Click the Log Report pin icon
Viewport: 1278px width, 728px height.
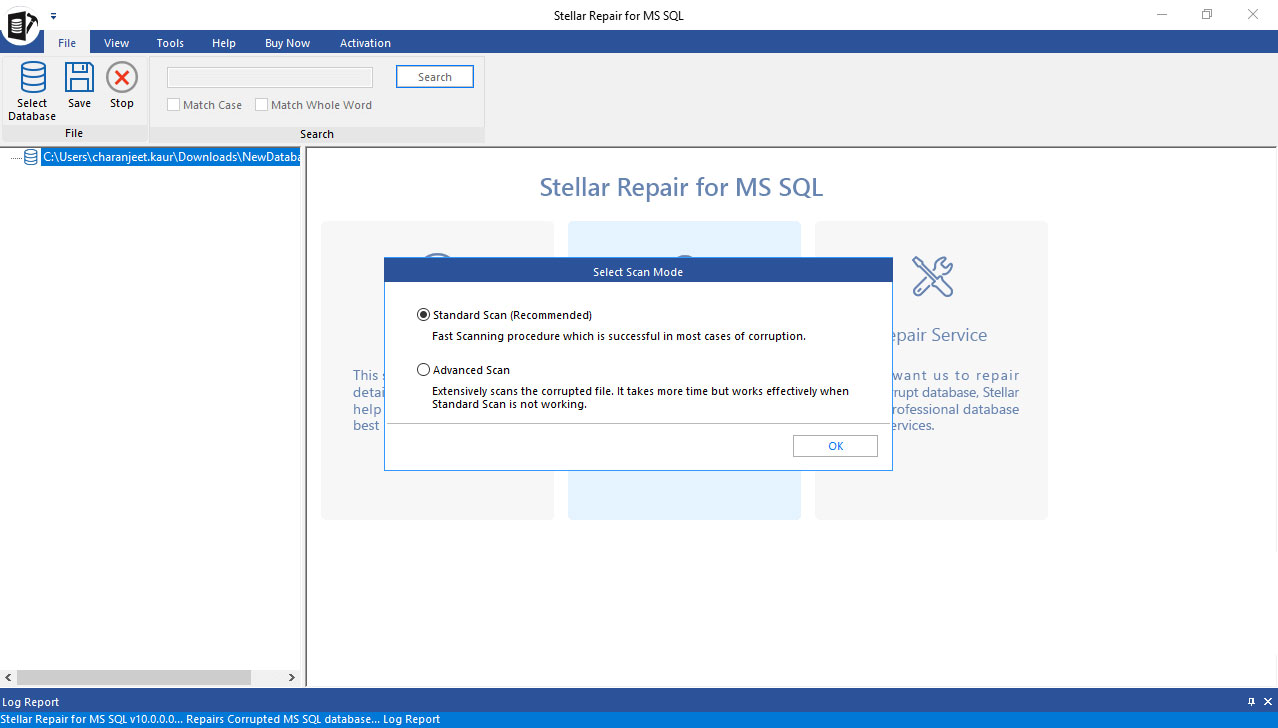pyautogui.click(x=1251, y=702)
